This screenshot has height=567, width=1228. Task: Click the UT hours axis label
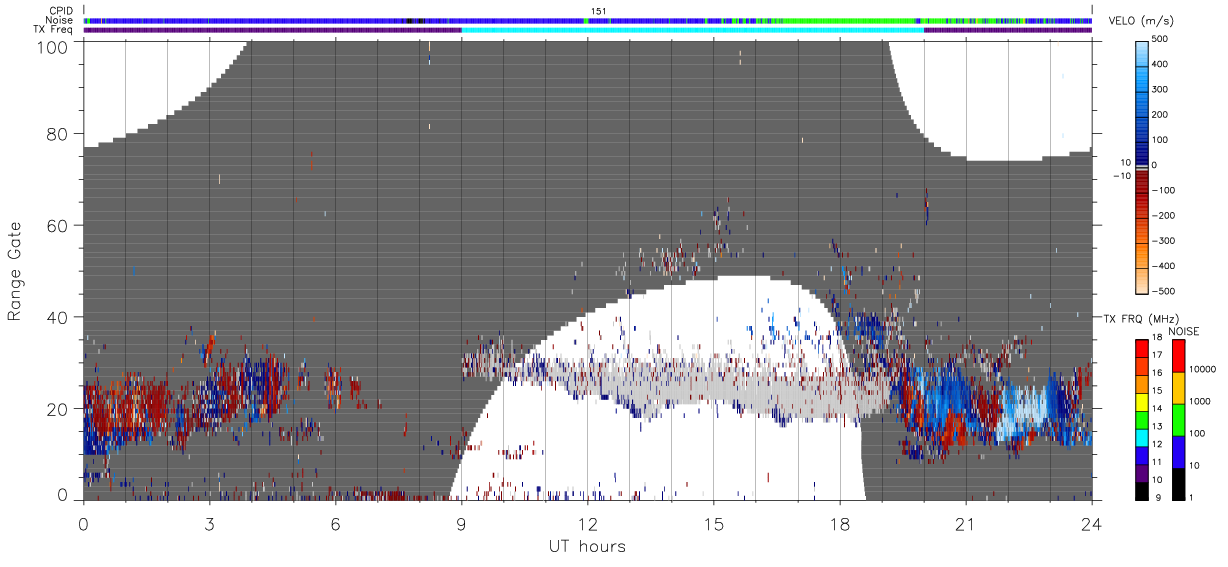click(587, 546)
